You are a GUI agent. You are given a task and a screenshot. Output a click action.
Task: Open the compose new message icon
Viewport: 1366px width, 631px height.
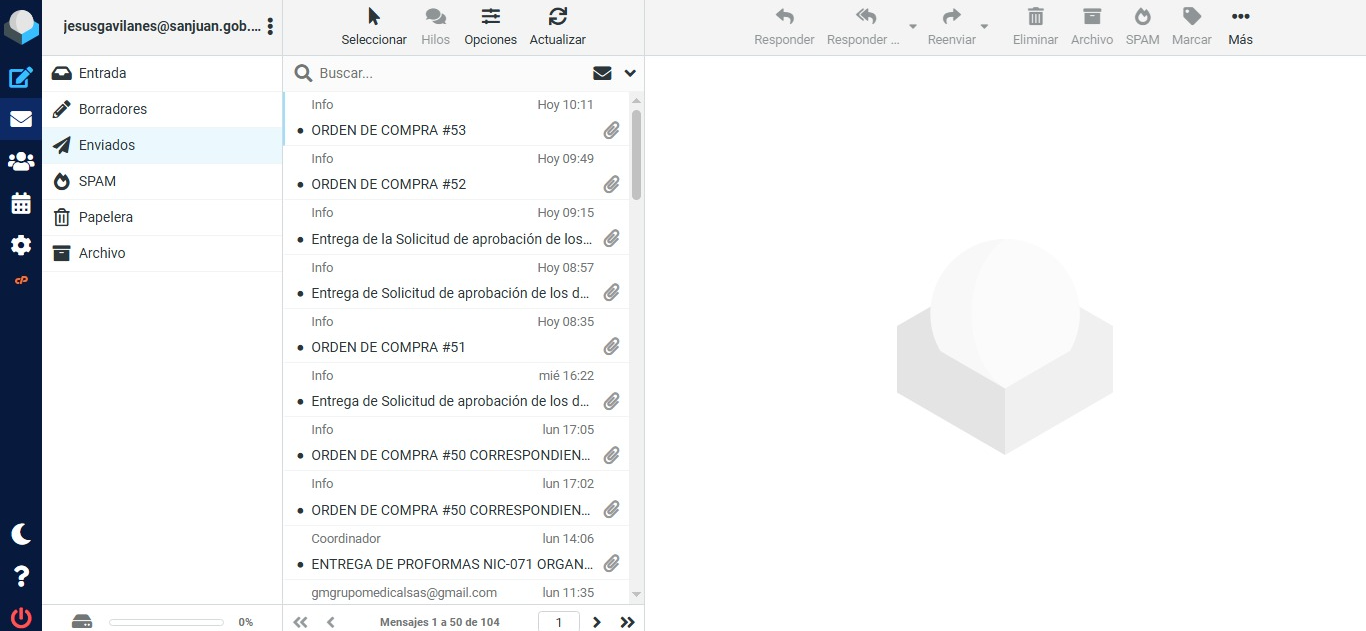(21, 78)
